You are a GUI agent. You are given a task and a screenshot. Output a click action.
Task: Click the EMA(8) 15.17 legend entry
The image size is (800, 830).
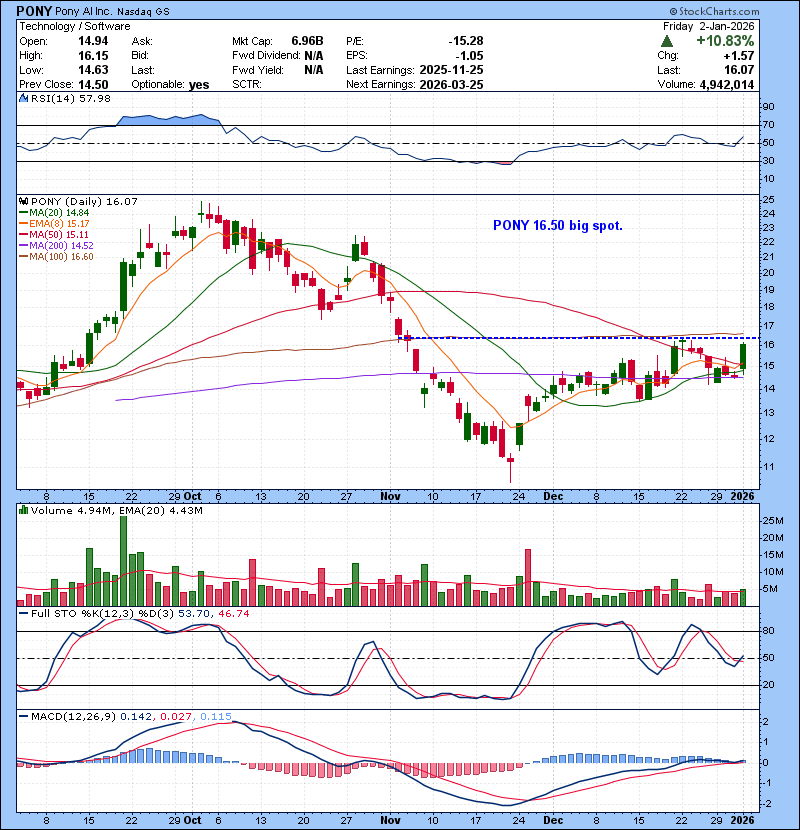tap(54, 224)
